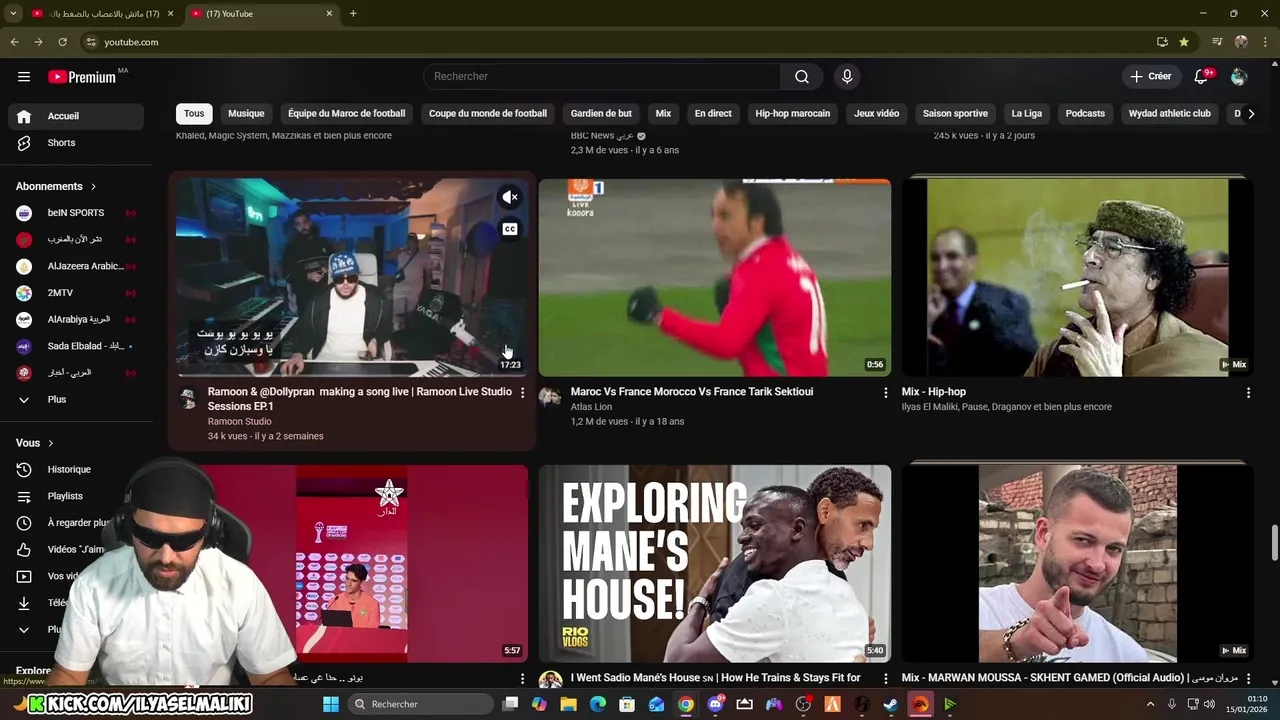Viewport: 1280px width, 720px height.
Task: Close the (17) YouTube tab
Action: pyautogui.click(x=329, y=14)
